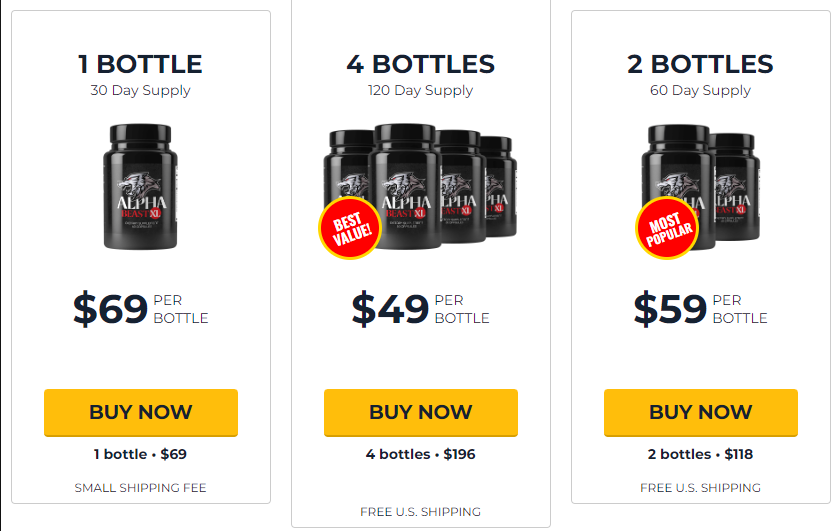Click the BUY NOW button for 2 bottles

click(x=700, y=413)
